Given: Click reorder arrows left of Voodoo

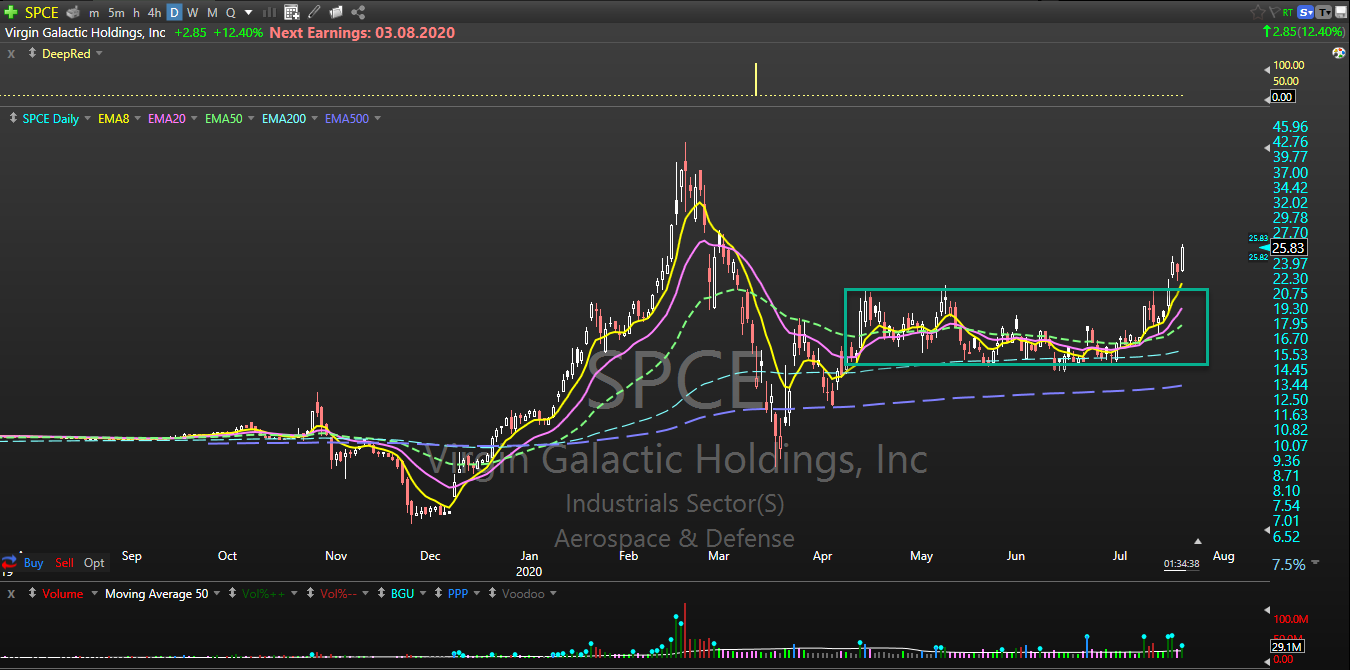Looking at the screenshot, I should pyautogui.click(x=492, y=593).
